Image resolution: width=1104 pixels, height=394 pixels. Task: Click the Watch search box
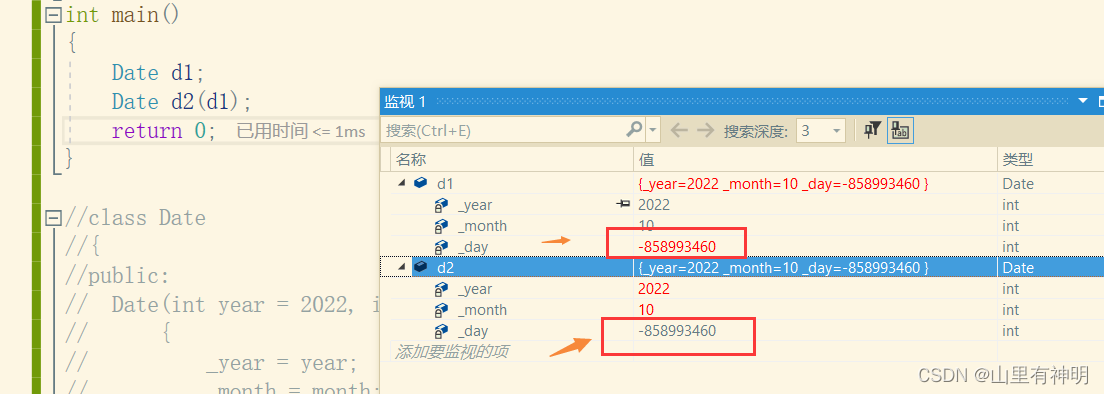[504, 130]
